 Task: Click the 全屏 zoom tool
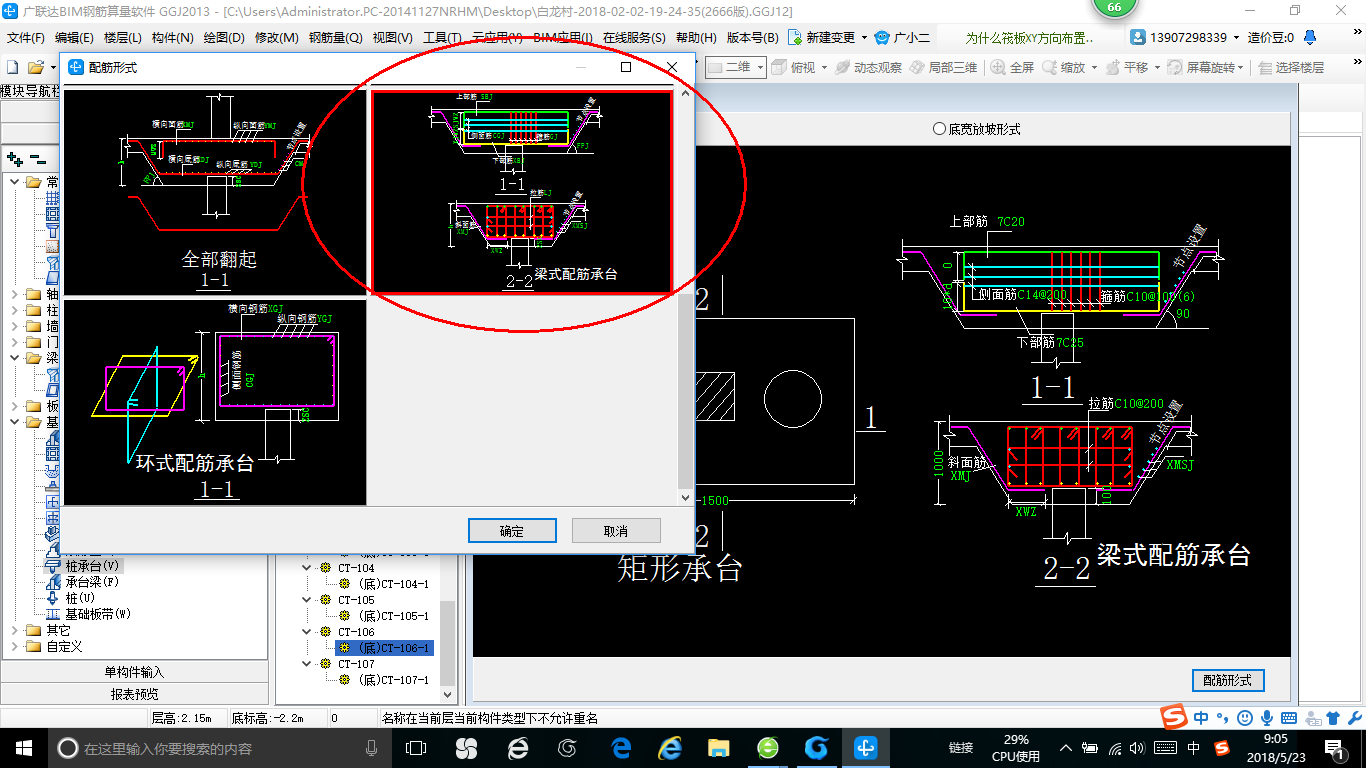(1013, 67)
